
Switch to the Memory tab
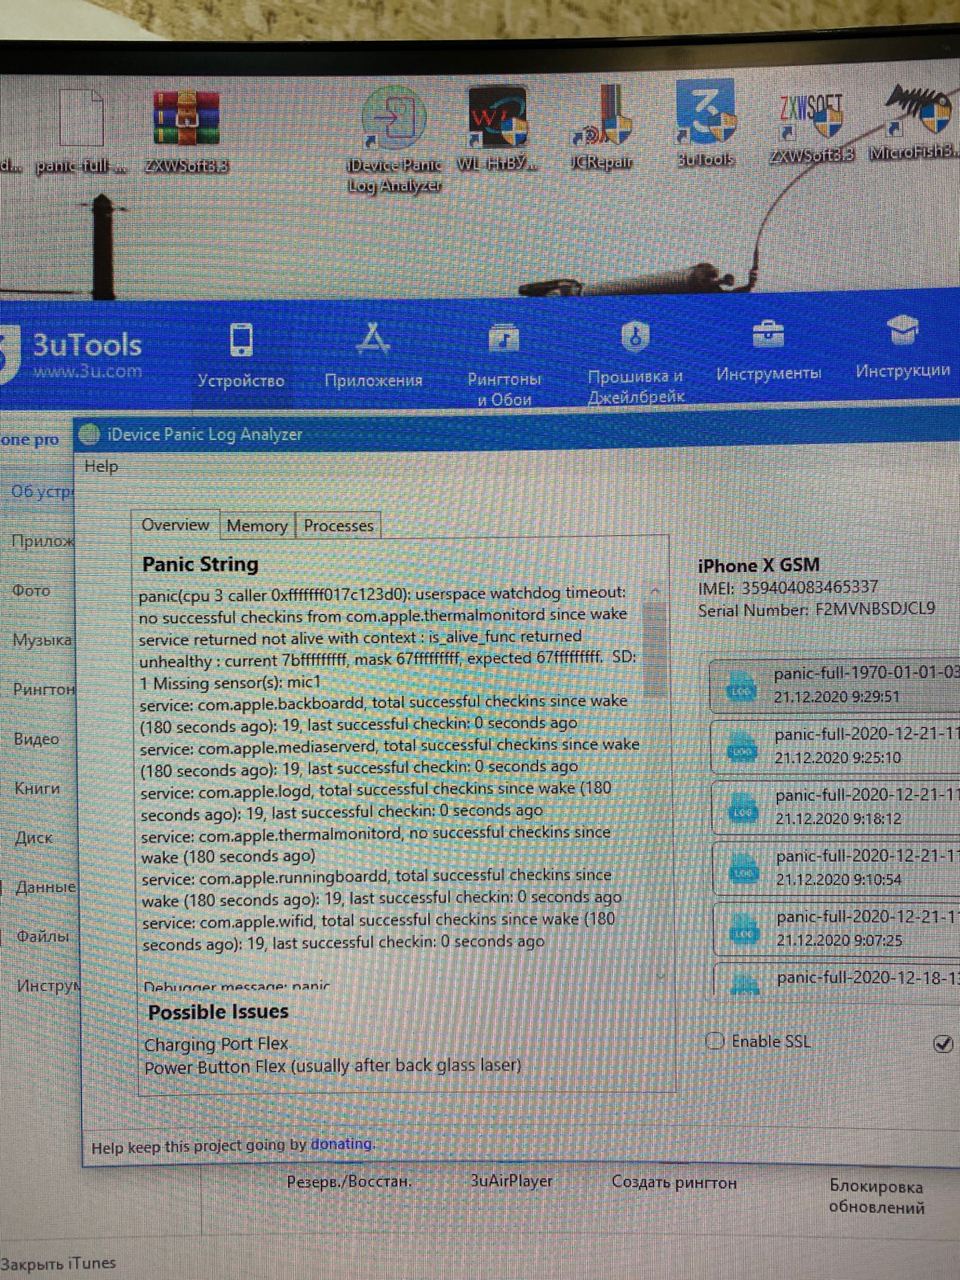257,526
